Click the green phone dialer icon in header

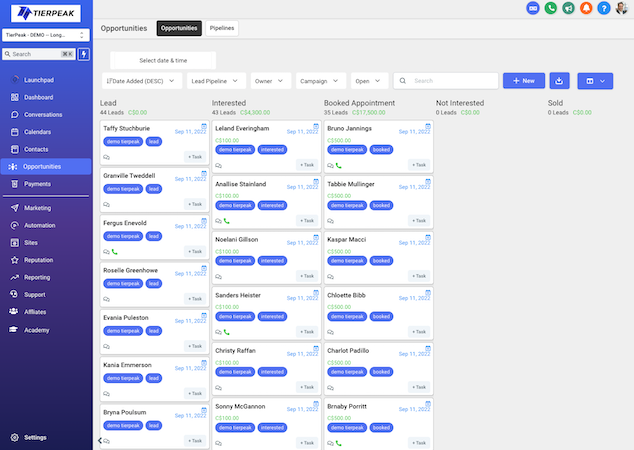pos(551,8)
